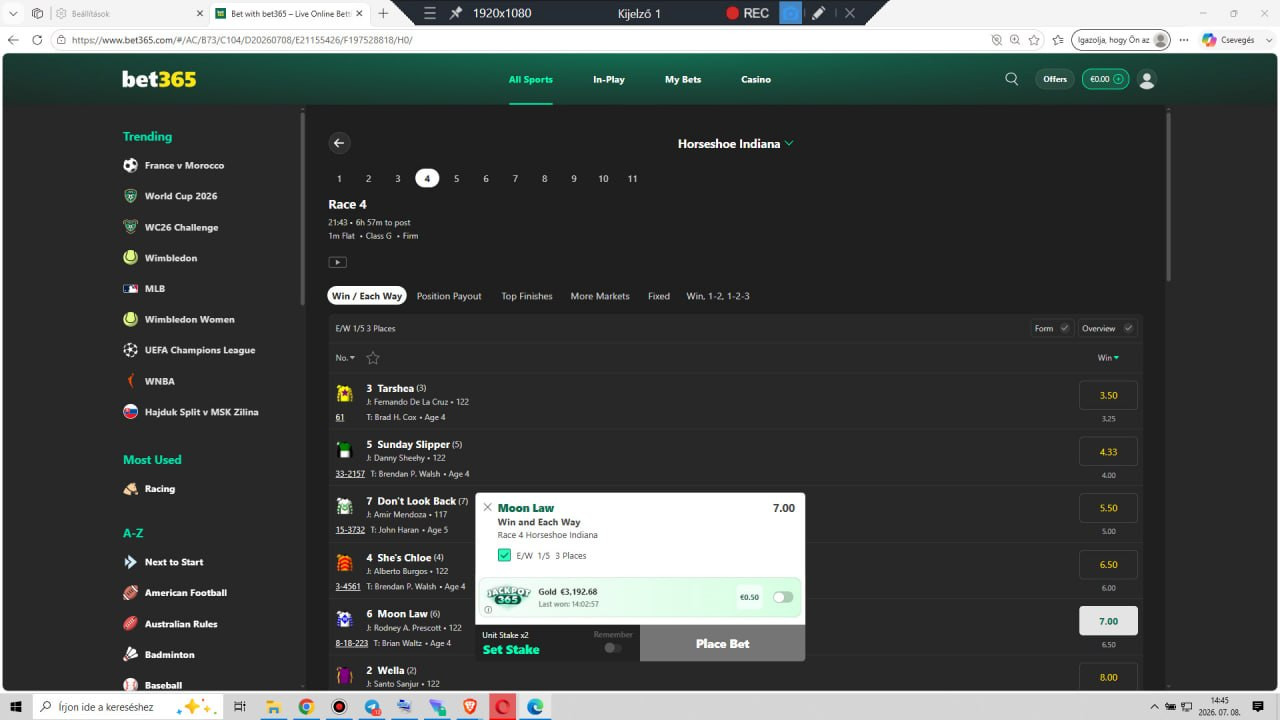This screenshot has width=1280, height=720.
Task: Open the More Markets tab
Action: coord(600,296)
